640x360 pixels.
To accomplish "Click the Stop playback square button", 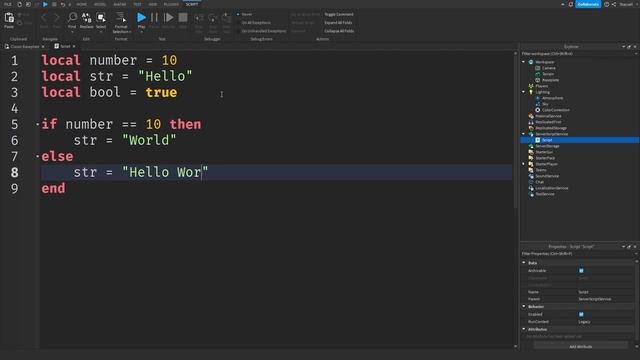I will click(183, 18).
